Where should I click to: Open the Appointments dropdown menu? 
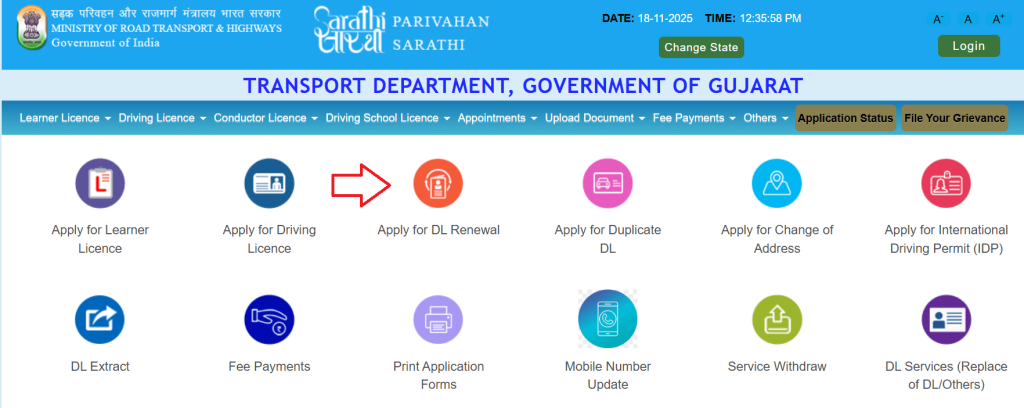click(498, 118)
